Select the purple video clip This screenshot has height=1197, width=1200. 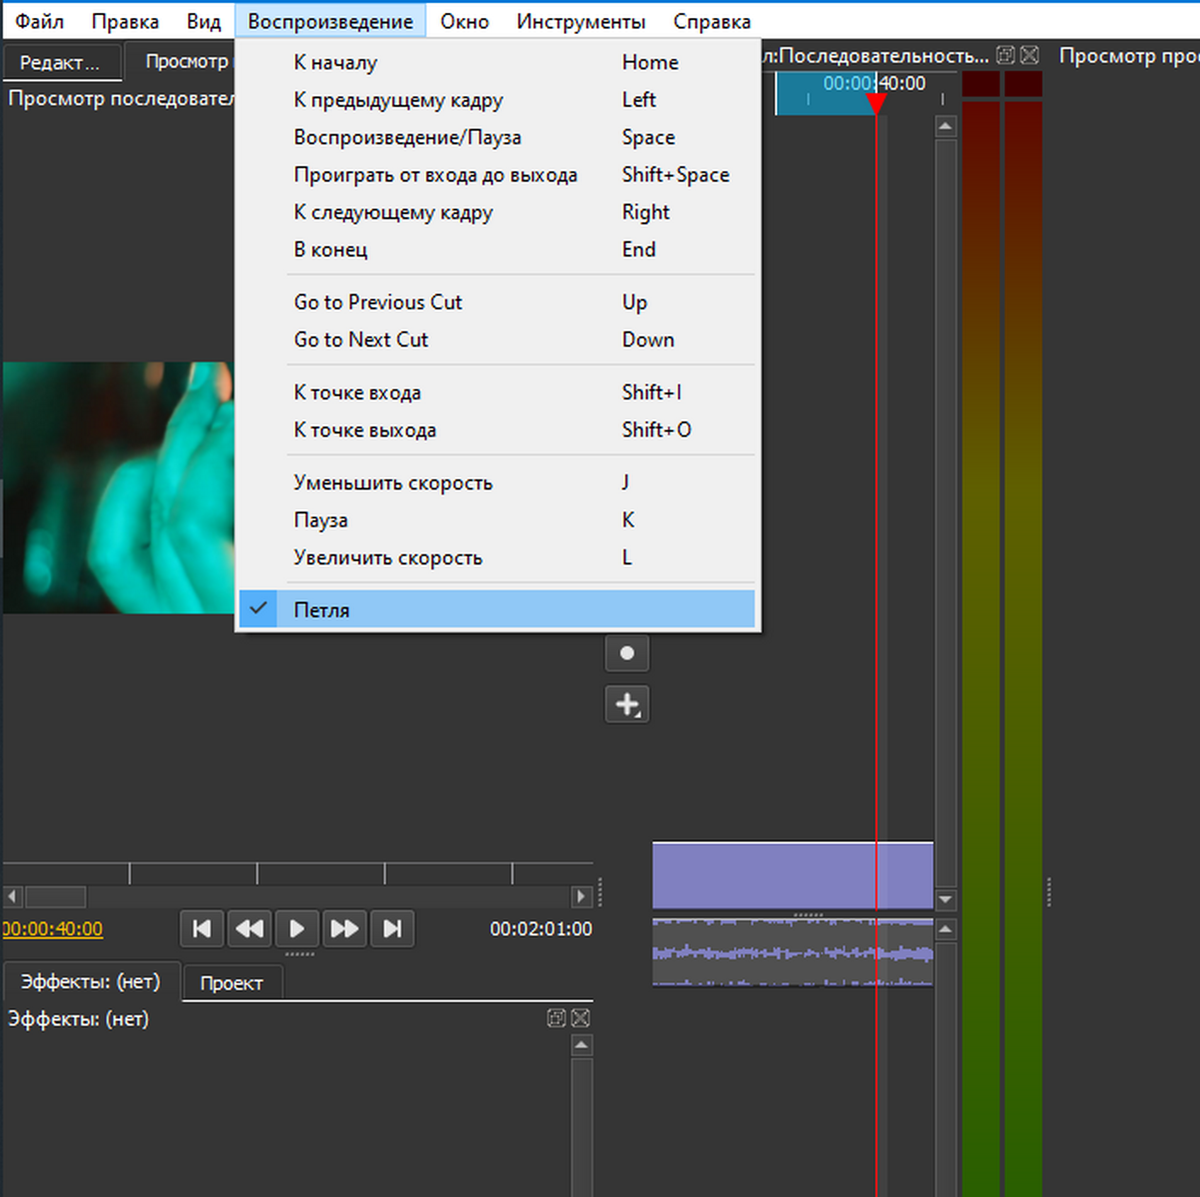coord(793,875)
